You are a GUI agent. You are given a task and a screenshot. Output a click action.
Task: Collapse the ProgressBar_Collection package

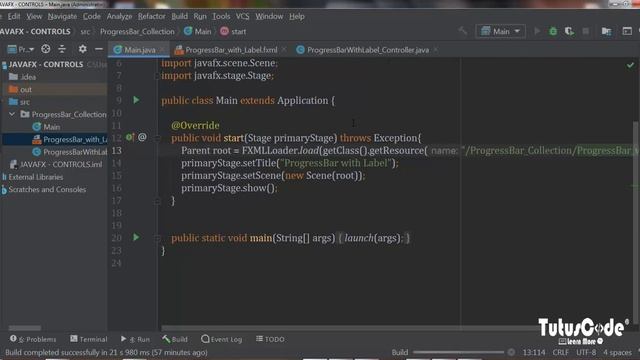[x=12, y=114]
